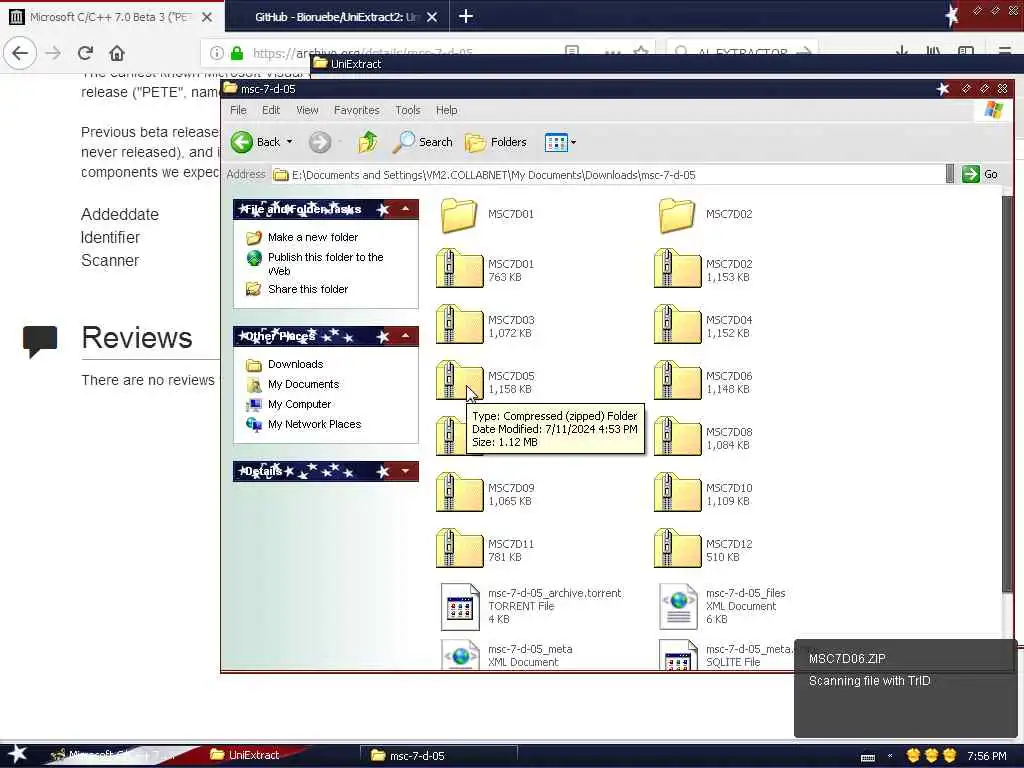
Task: Select the MSC7D02 zipped folder 1,153 KB
Action: tap(705, 270)
